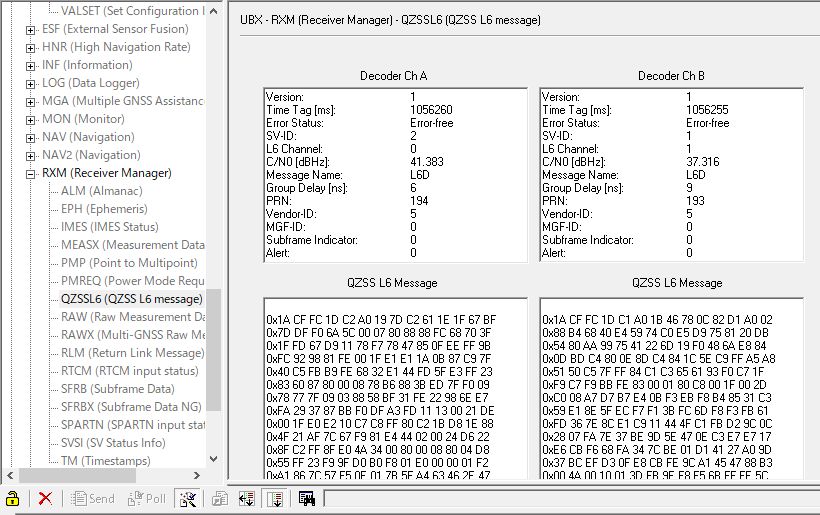Click the red X clear icon
The image size is (820, 515).
45,498
